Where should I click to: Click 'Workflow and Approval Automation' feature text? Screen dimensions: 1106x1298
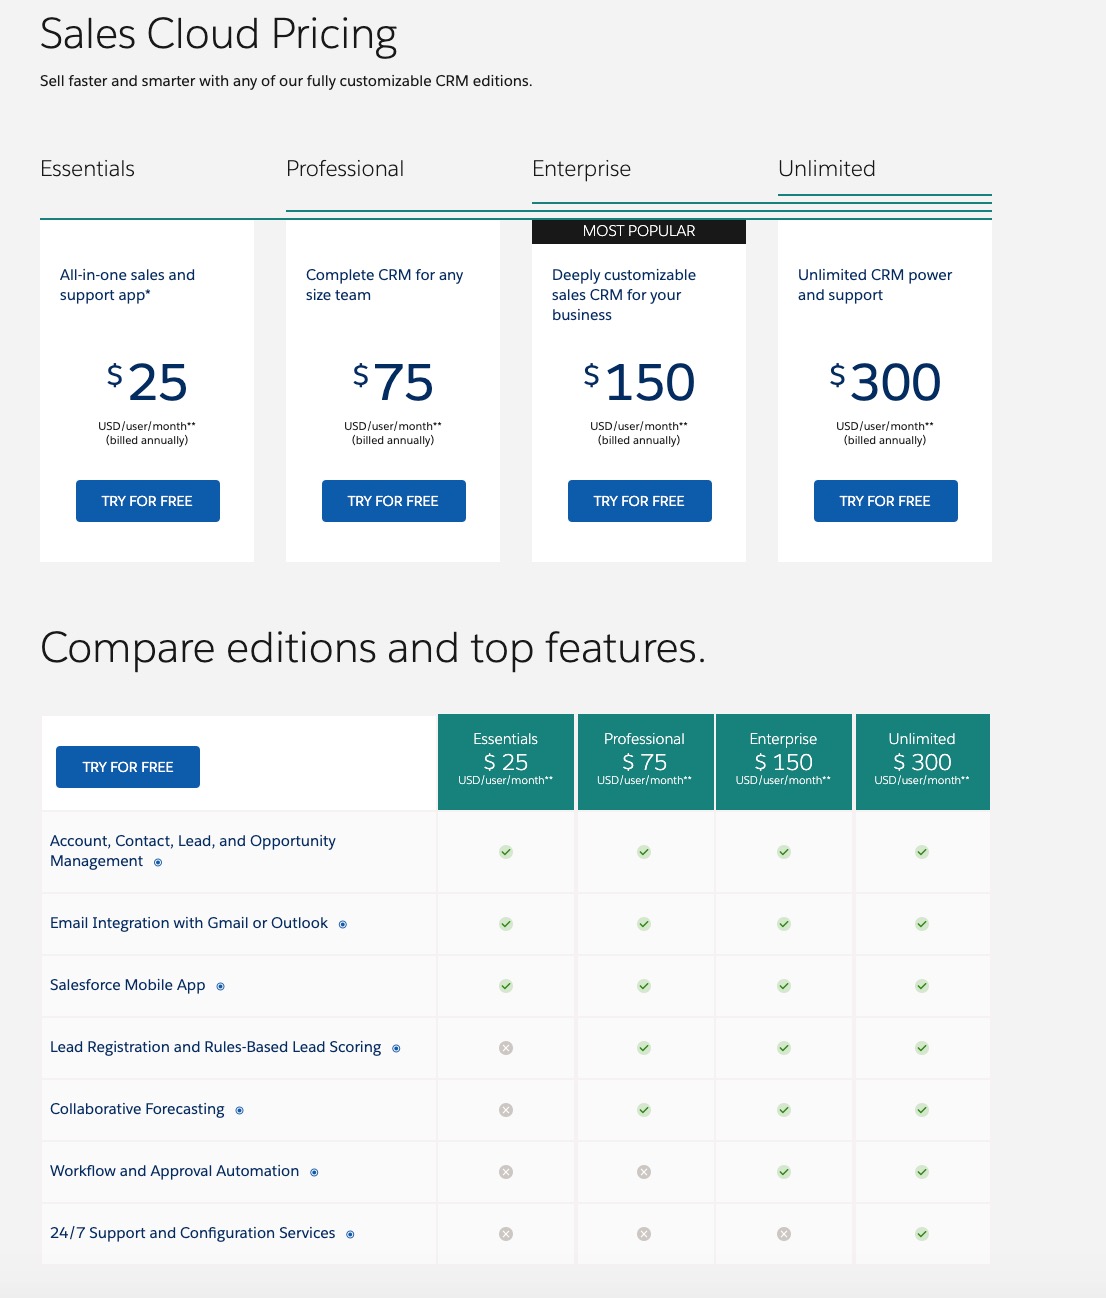pos(175,1171)
